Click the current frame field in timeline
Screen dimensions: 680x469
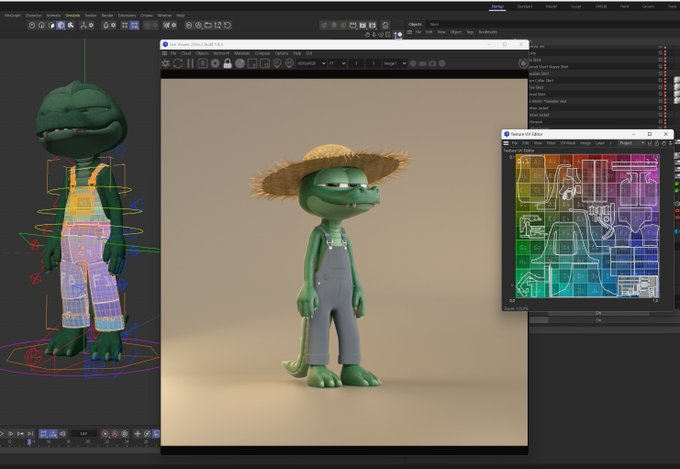pyautogui.click(x=84, y=433)
